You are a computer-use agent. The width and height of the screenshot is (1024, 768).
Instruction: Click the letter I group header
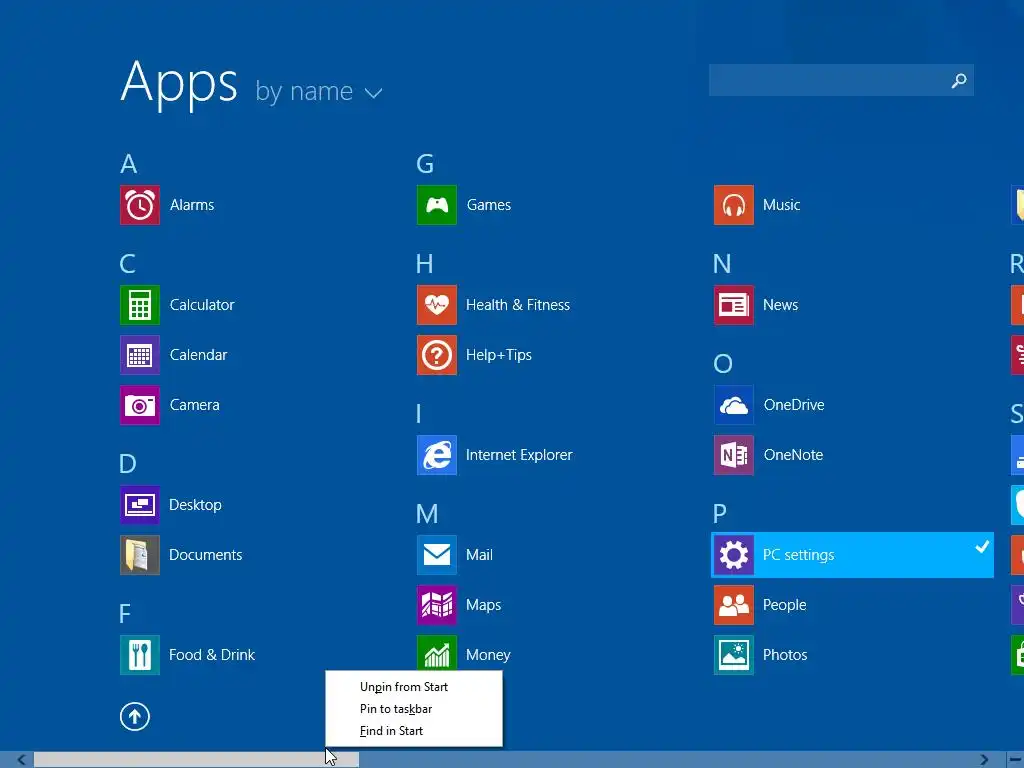[x=419, y=414]
